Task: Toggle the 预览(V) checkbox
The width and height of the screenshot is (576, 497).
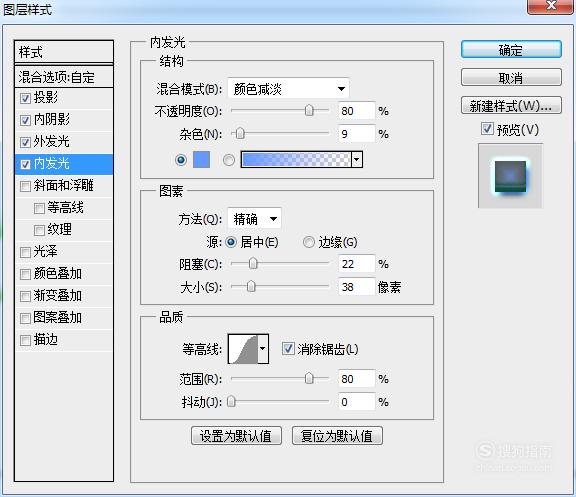Action: coord(487,129)
